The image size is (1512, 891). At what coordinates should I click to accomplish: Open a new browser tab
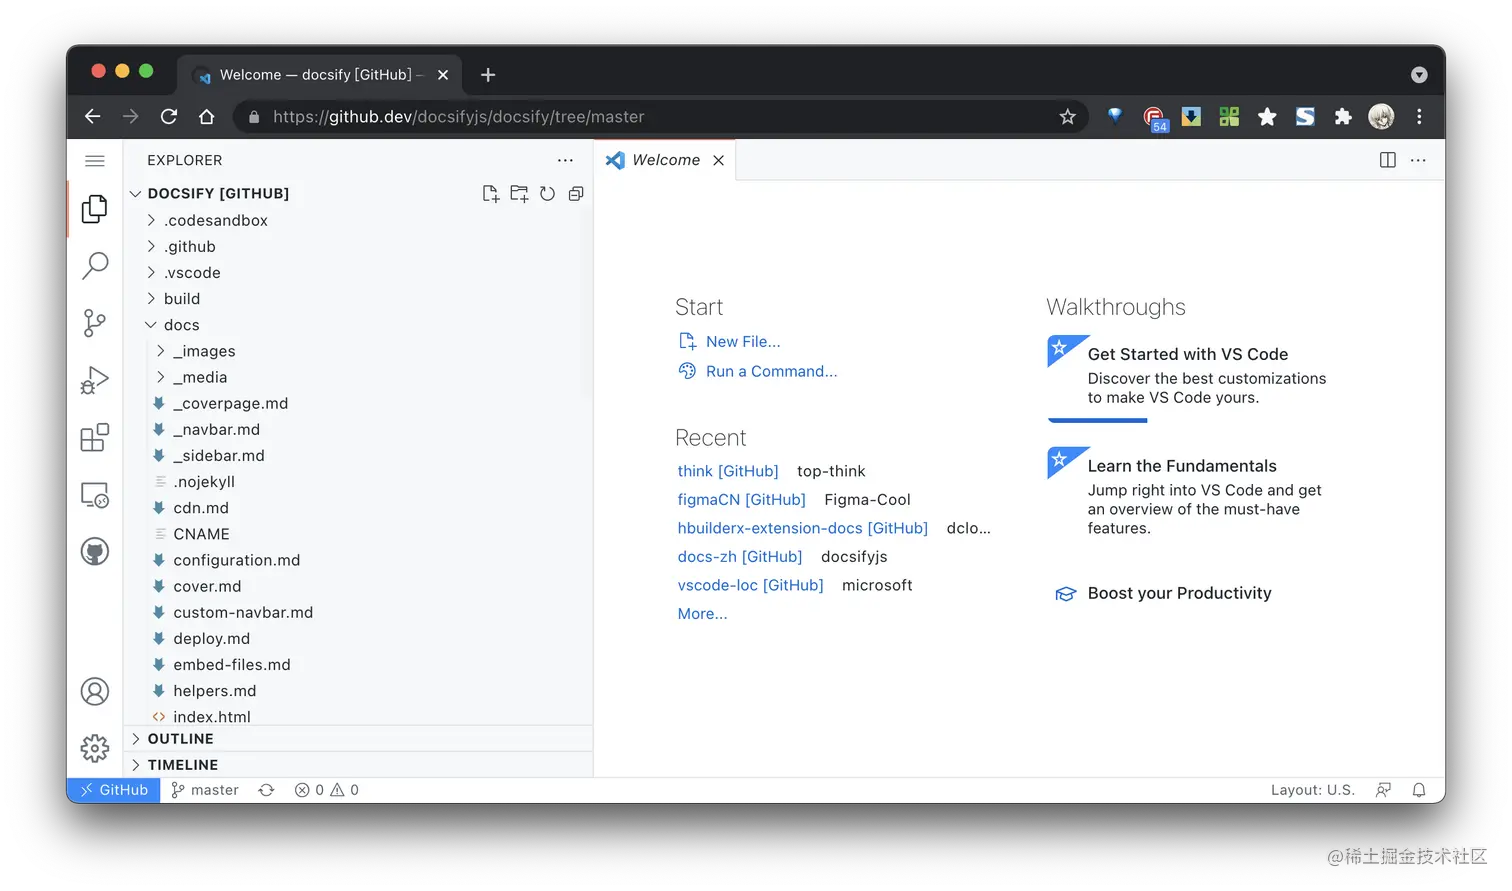[x=488, y=75]
